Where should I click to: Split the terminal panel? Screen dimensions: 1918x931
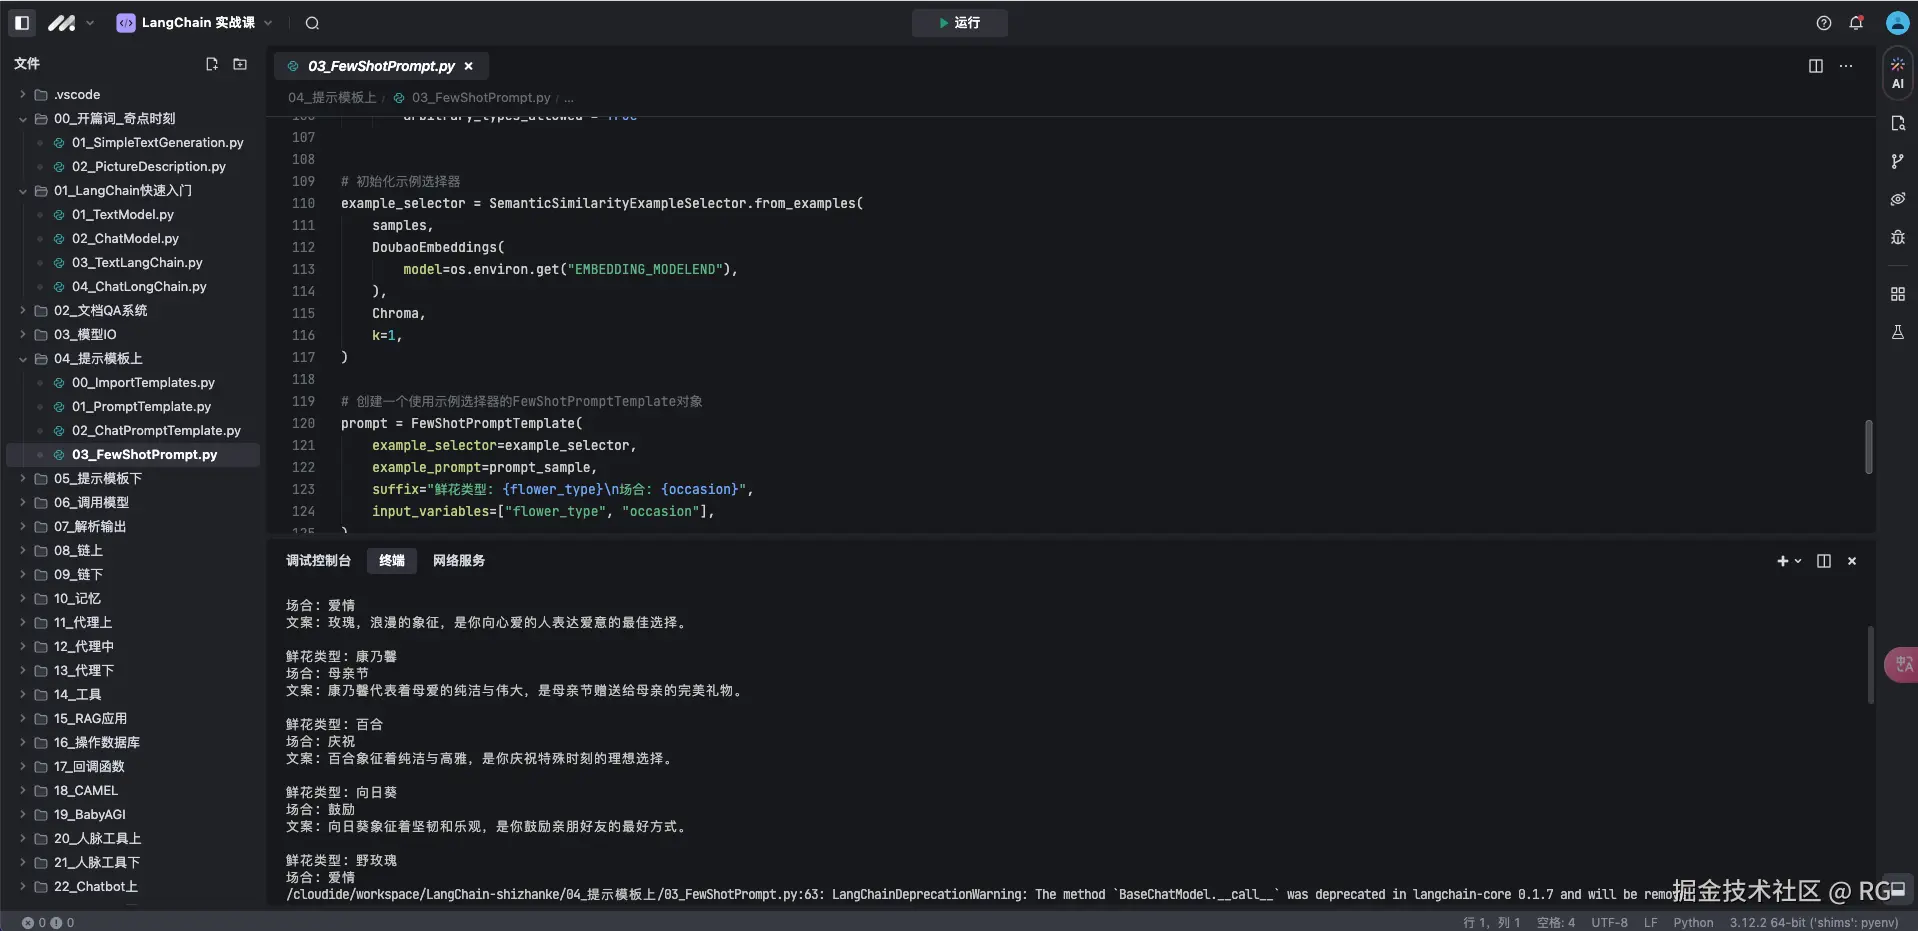click(1823, 561)
